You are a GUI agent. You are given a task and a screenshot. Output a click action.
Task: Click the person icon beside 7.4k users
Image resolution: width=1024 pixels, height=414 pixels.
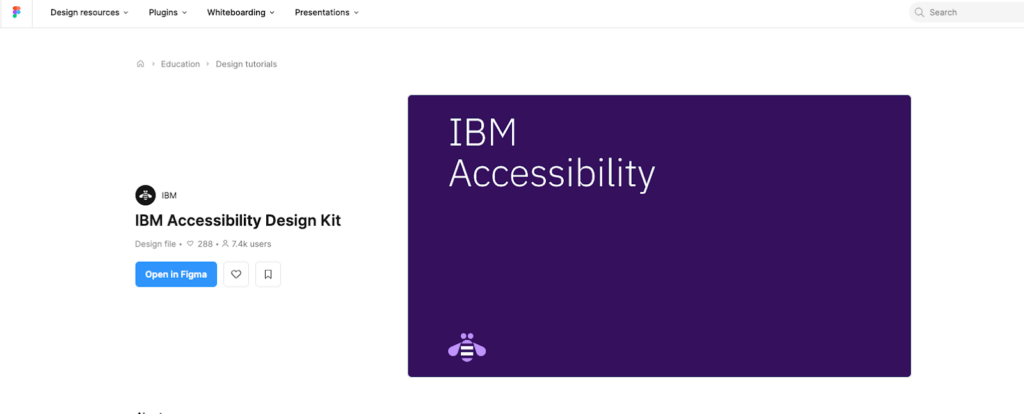pos(225,244)
